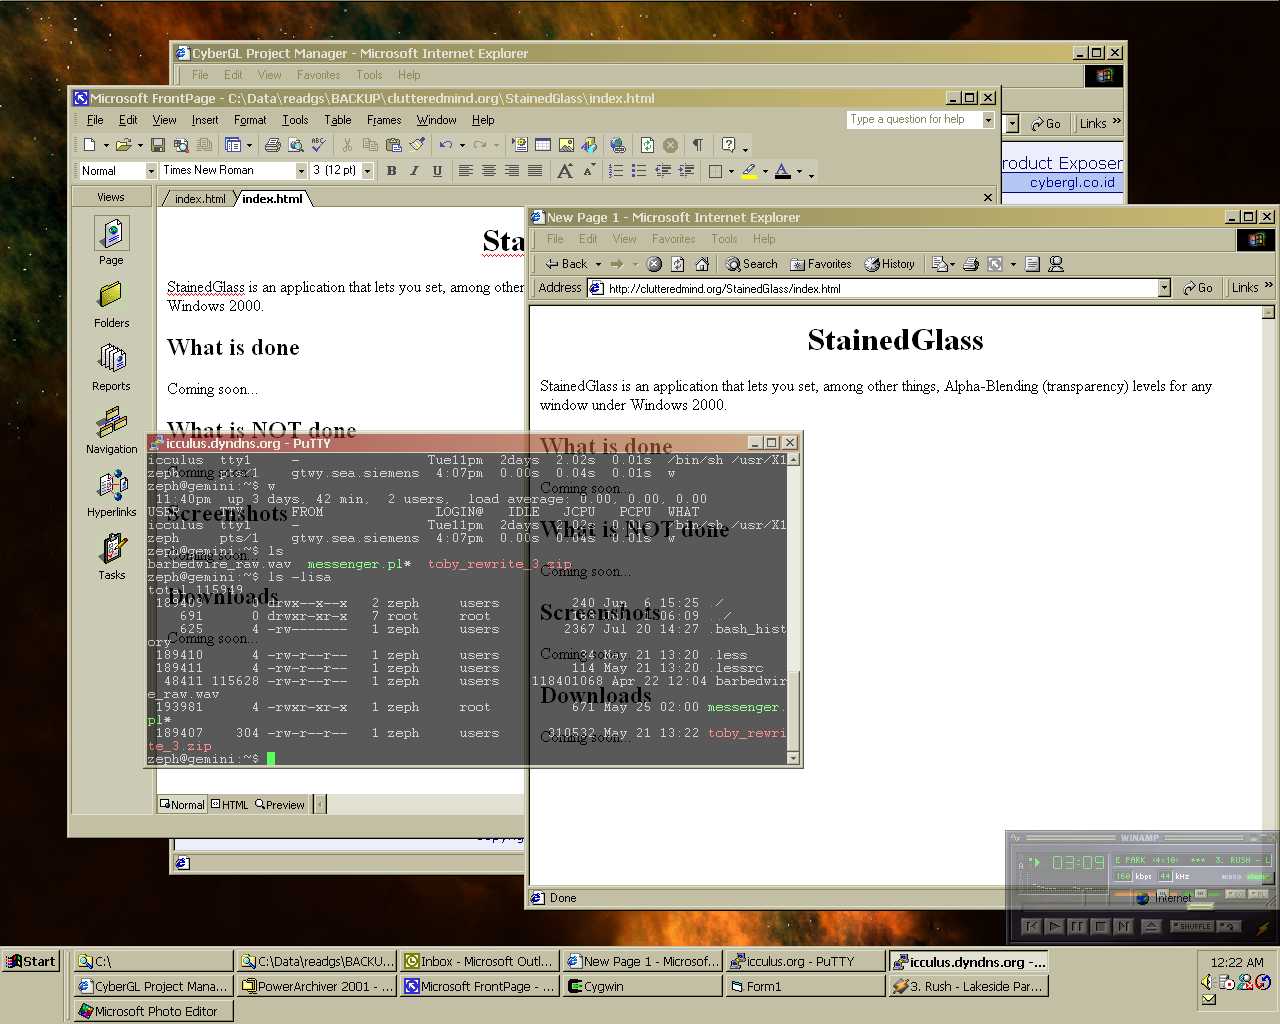The height and width of the screenshot is (1024, 1280).
Task: Open Back history dropdown arrow in browser
Action: (x=598, y=264)
